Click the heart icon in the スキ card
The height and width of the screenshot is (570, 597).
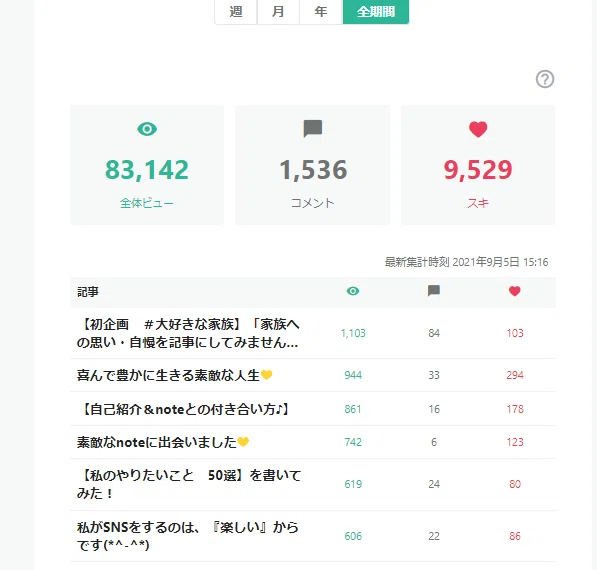click(x=478, y=129)
